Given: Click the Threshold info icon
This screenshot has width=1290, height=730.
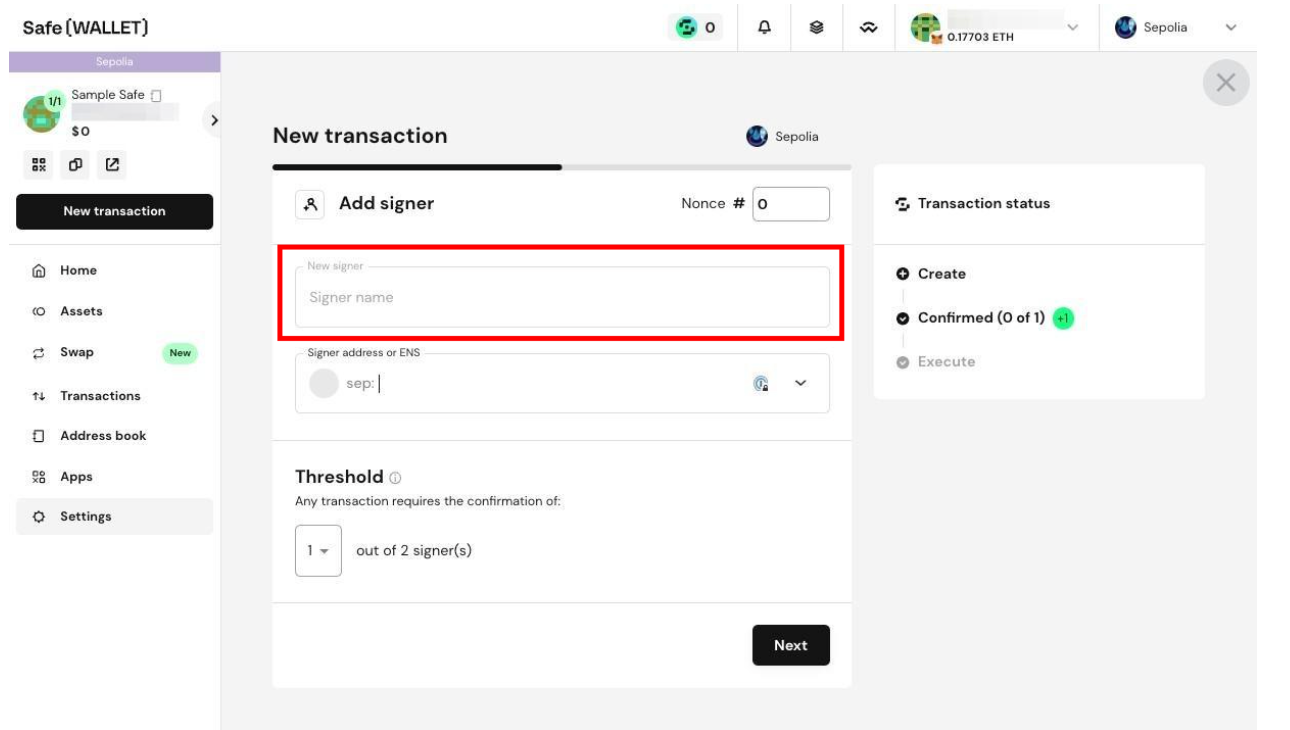Looking at the screenshot, I should click(x=396, y=477).
